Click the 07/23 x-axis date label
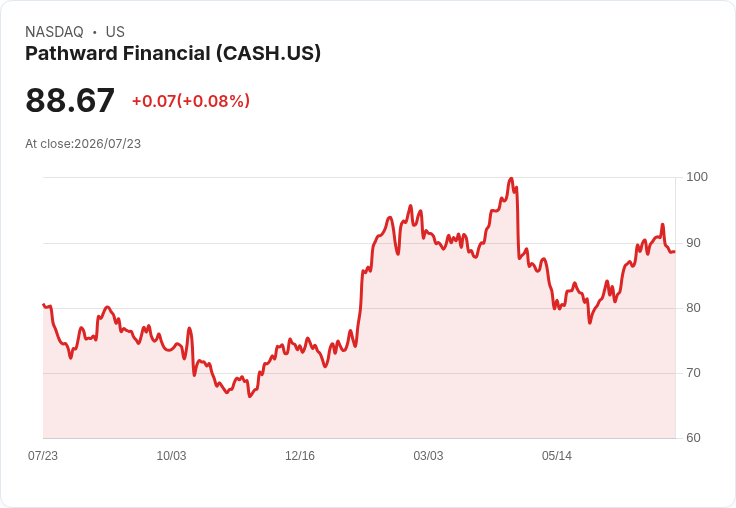Image resolution: width=736 pixels, height=508 pixels. [x=43, y=455]
